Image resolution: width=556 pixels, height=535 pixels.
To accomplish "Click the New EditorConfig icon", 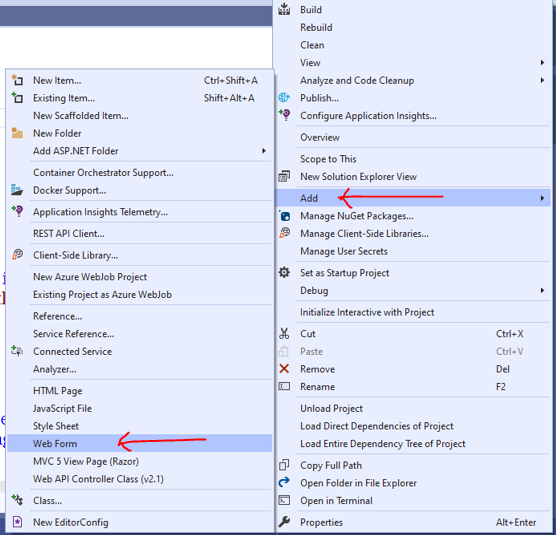I will [17, 522].
